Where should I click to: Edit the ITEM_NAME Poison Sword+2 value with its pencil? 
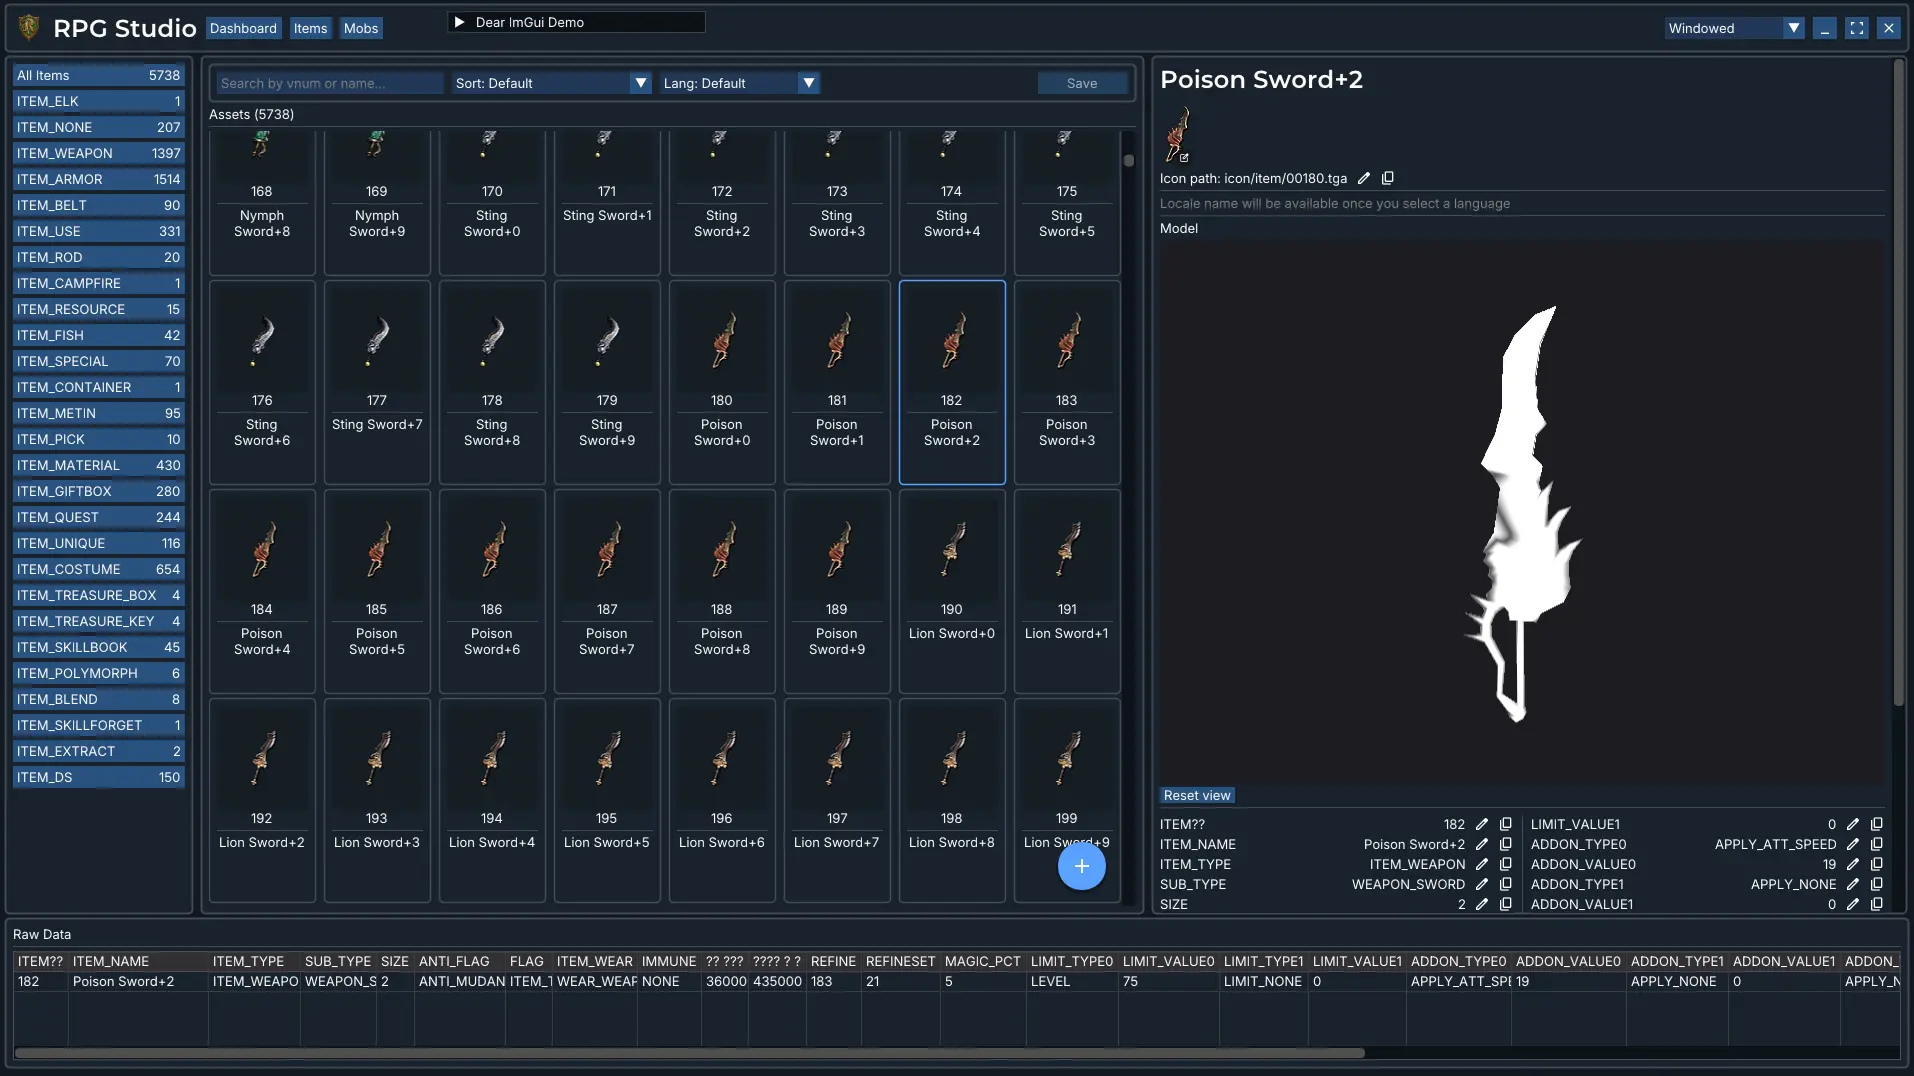tap(1482, 844)
